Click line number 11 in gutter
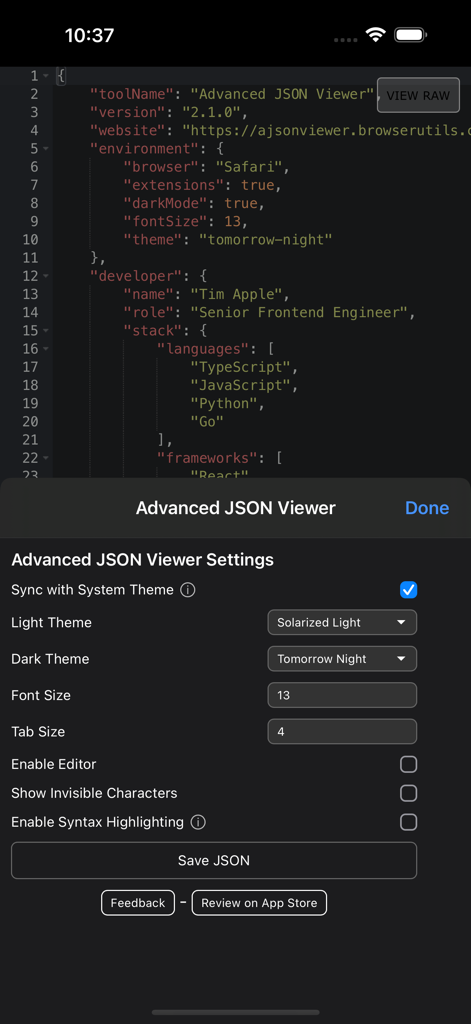This screenshot has width=471, height=1024. click(x=30, y=258)
